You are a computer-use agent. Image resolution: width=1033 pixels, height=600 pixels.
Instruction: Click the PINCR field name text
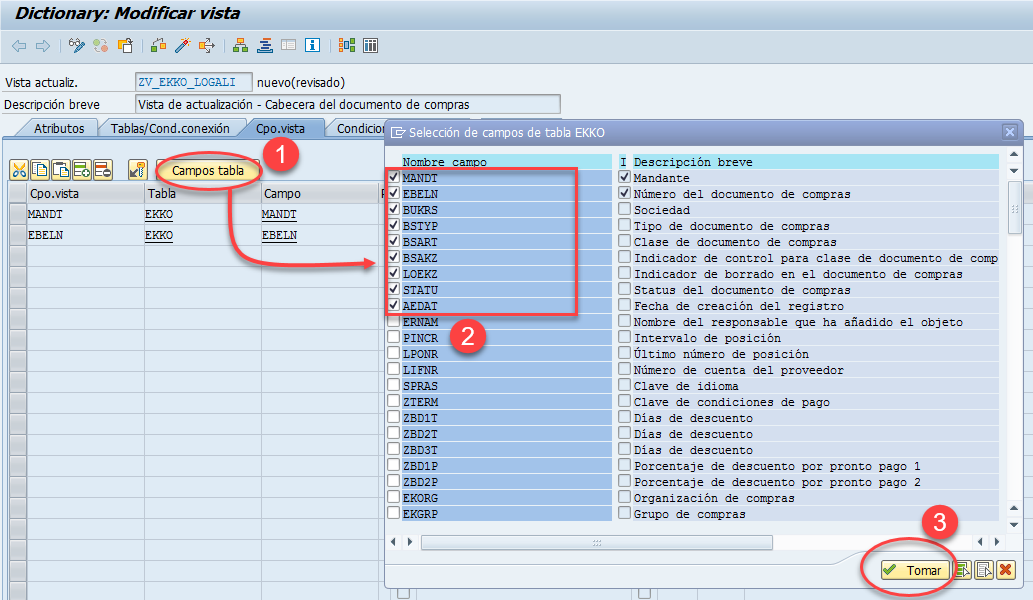pyautogui.click(x=420, y=338)
